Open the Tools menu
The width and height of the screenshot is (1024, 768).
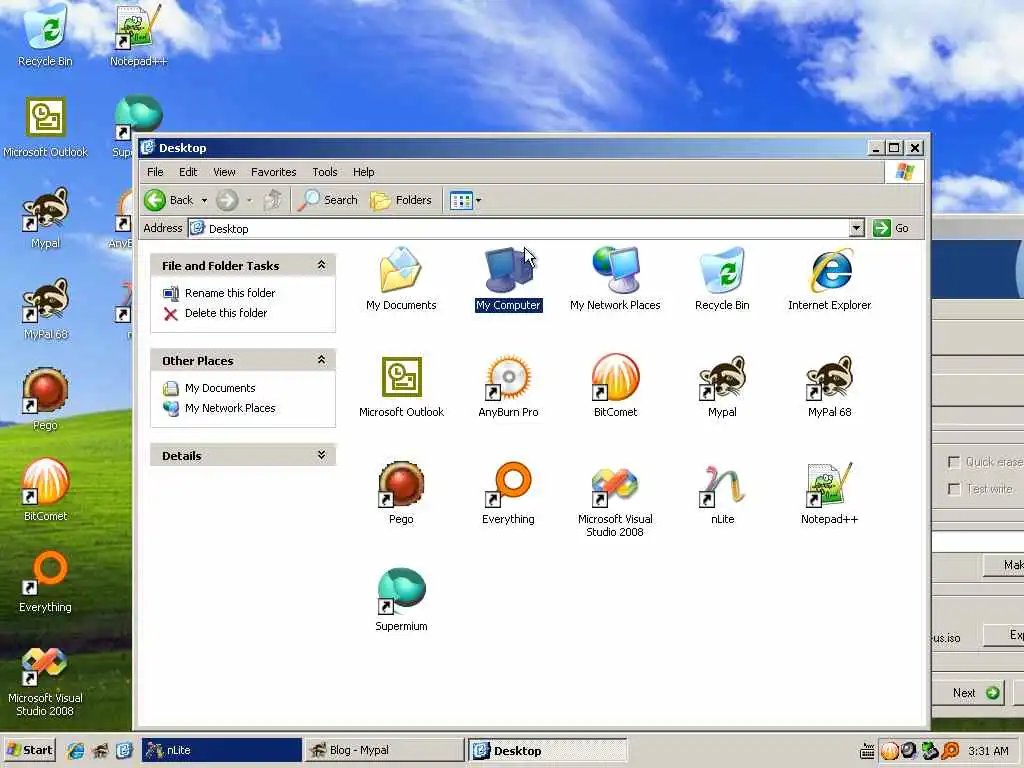tap(325, 172)
